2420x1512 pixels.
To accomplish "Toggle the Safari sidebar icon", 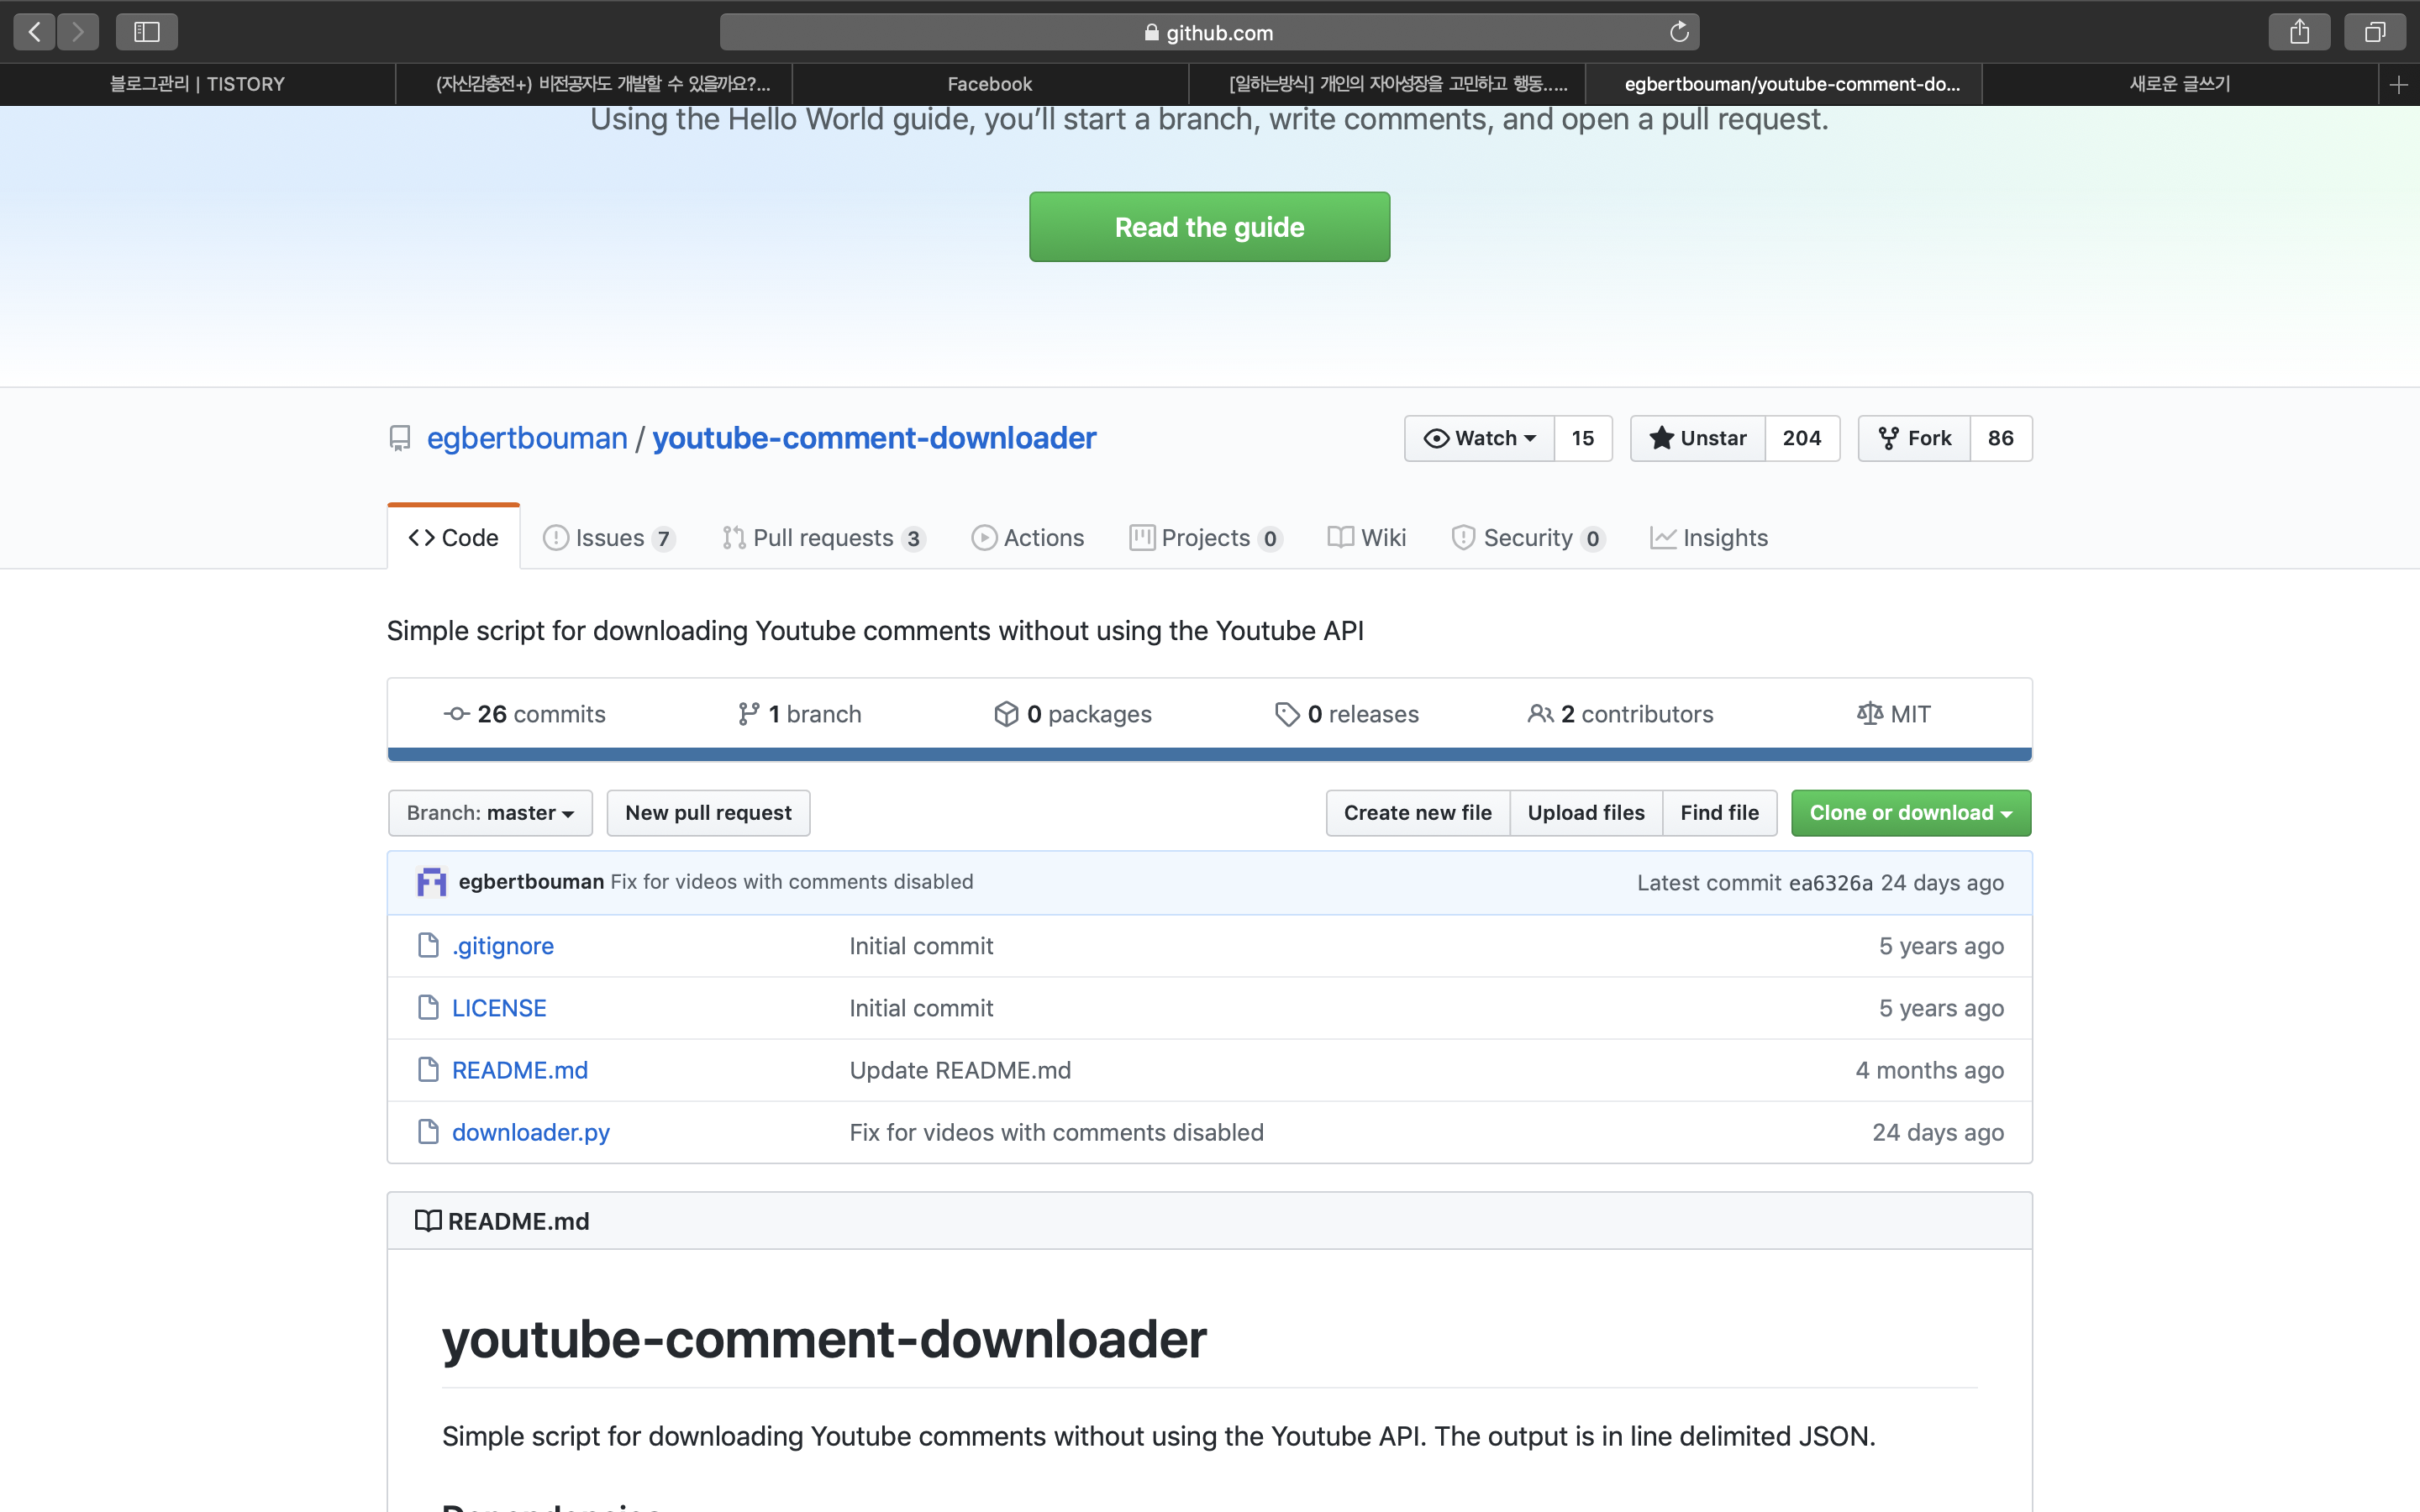I will pos(146,32).
